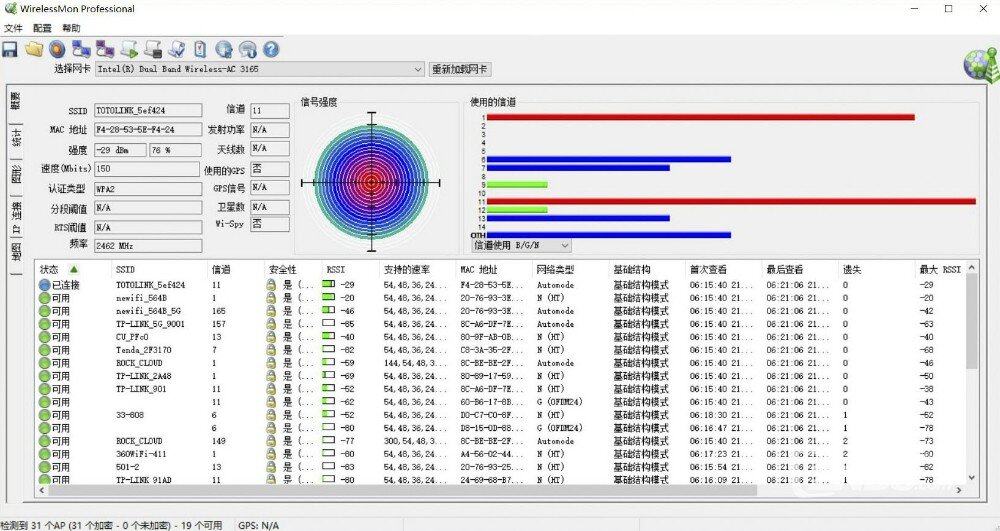Click the GPS: N/A status bar entry
This screenshot has width=1000, height=531.
pyautogui.click(x=259, y=525)
